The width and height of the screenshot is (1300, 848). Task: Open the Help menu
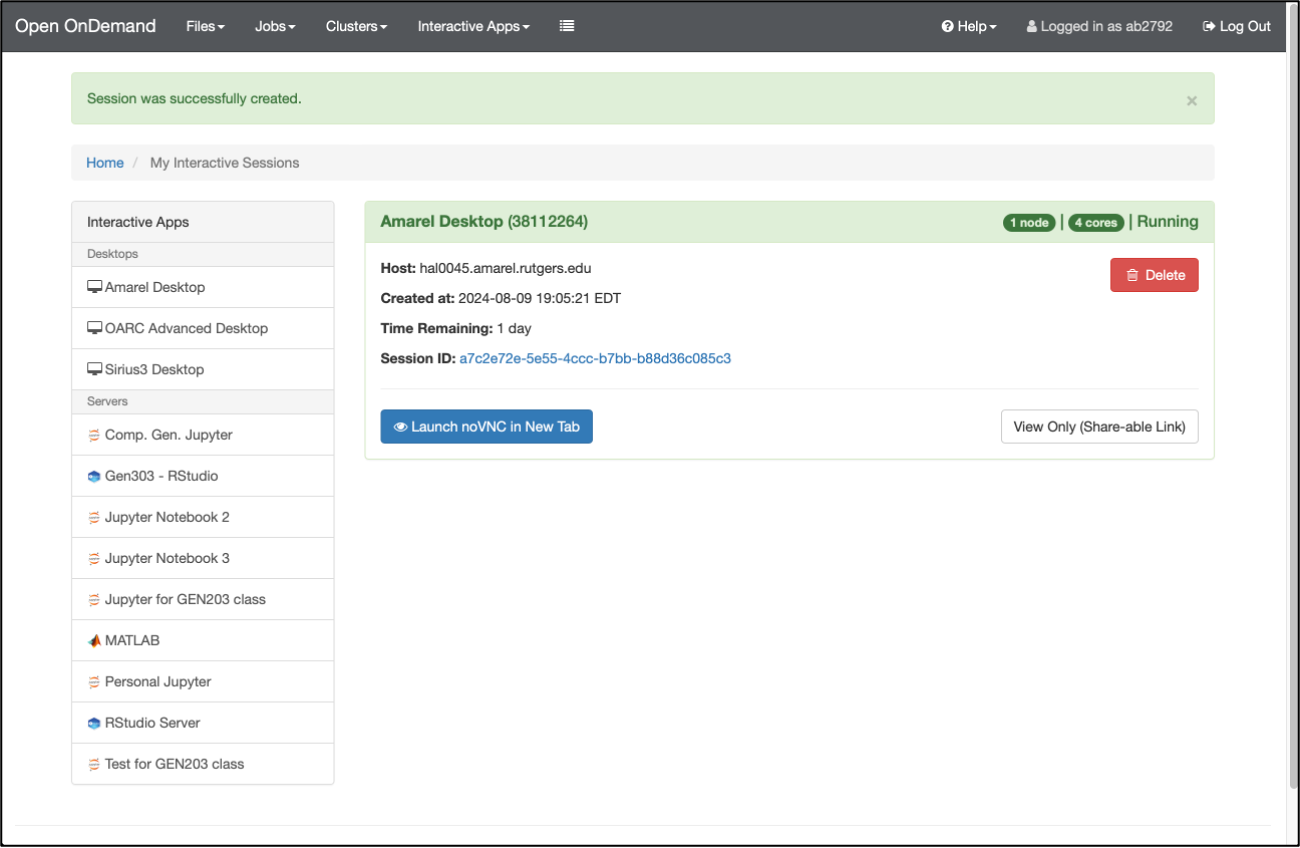[969, 26]
